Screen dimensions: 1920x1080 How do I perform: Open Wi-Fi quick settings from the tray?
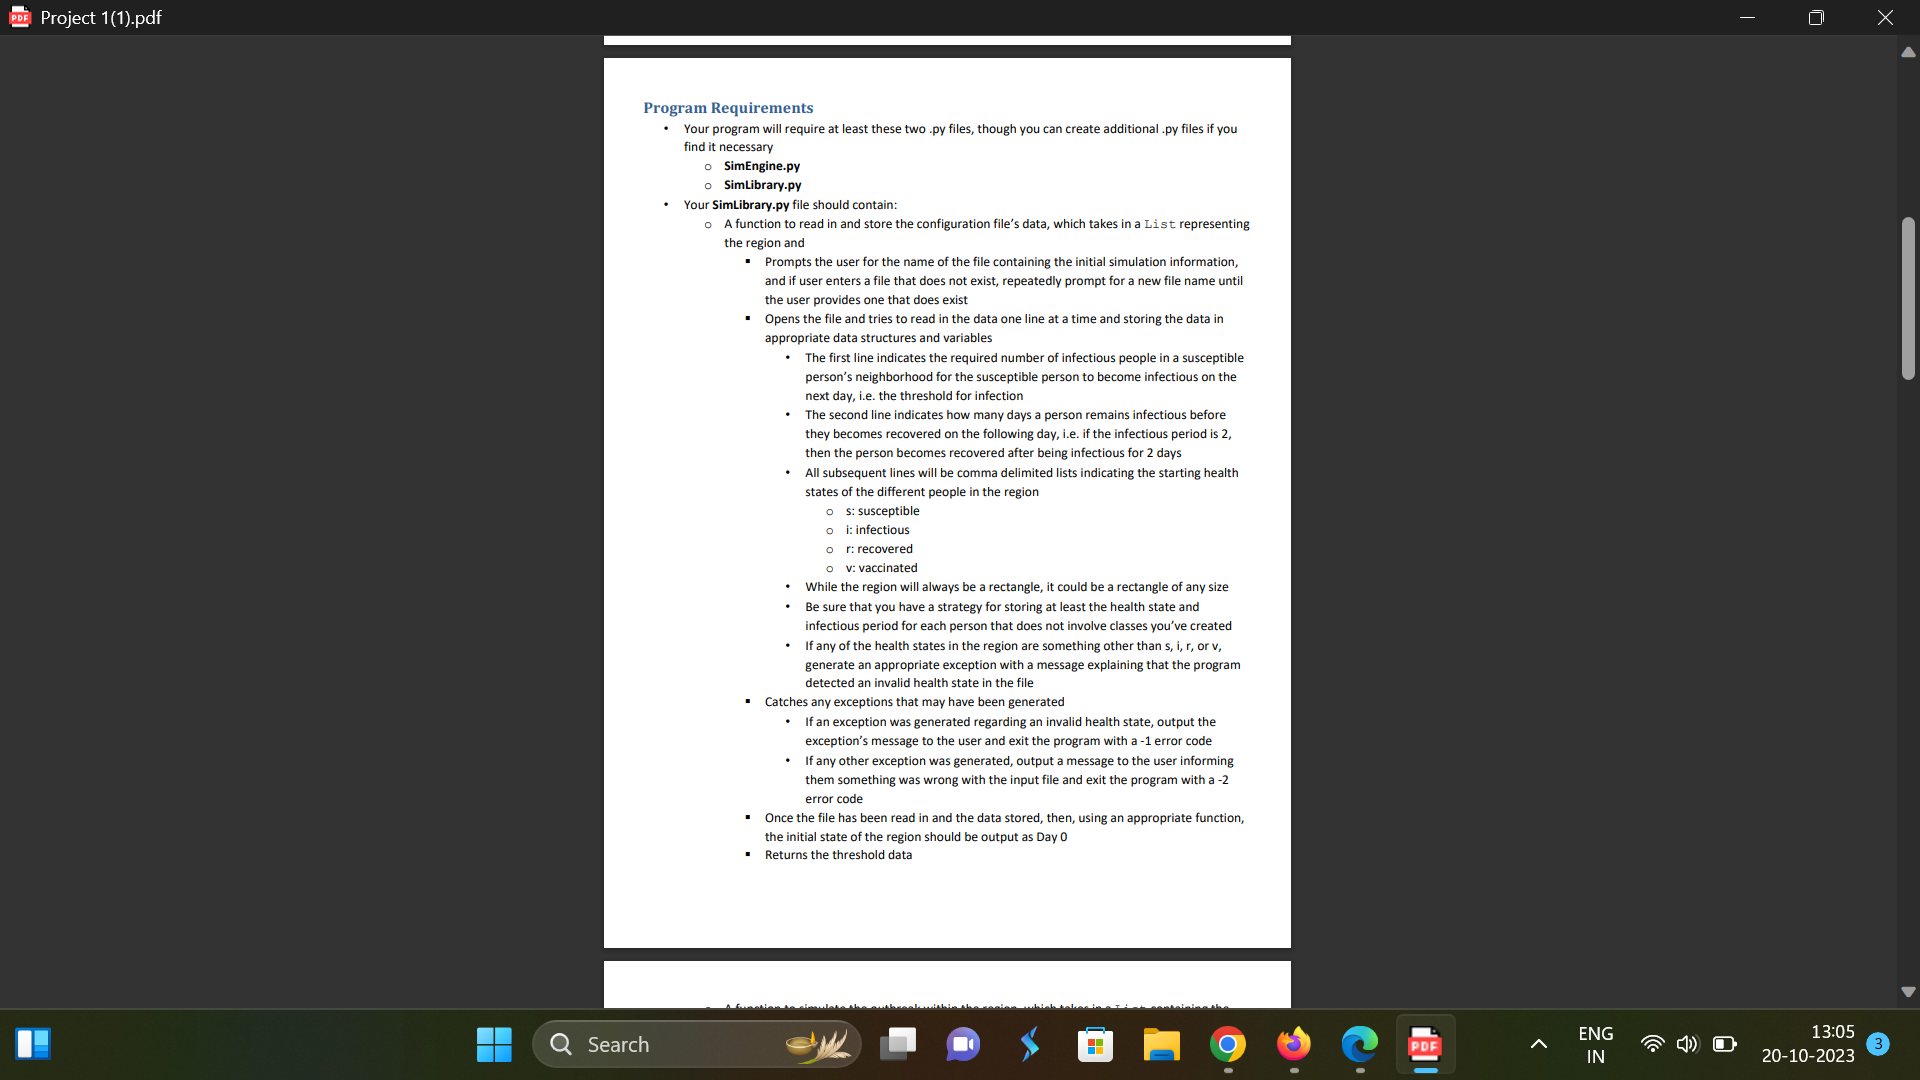1653,1043
